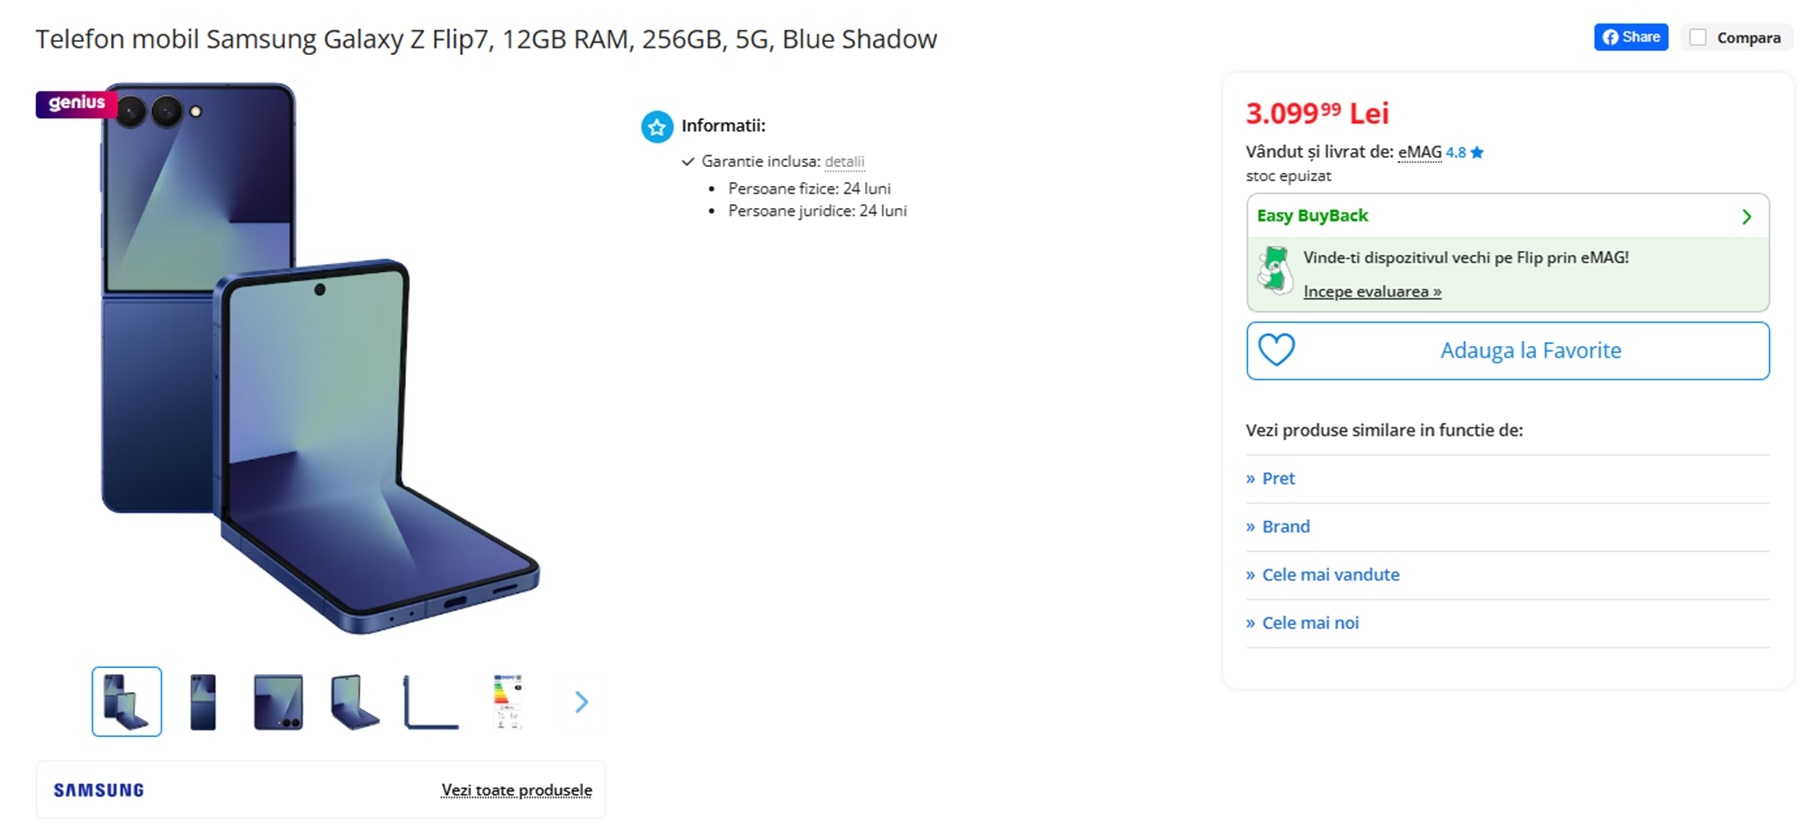This screenshot has height=828, width=1806.
Task: Click the Samsung brand logo
Action: pos(99,790)
